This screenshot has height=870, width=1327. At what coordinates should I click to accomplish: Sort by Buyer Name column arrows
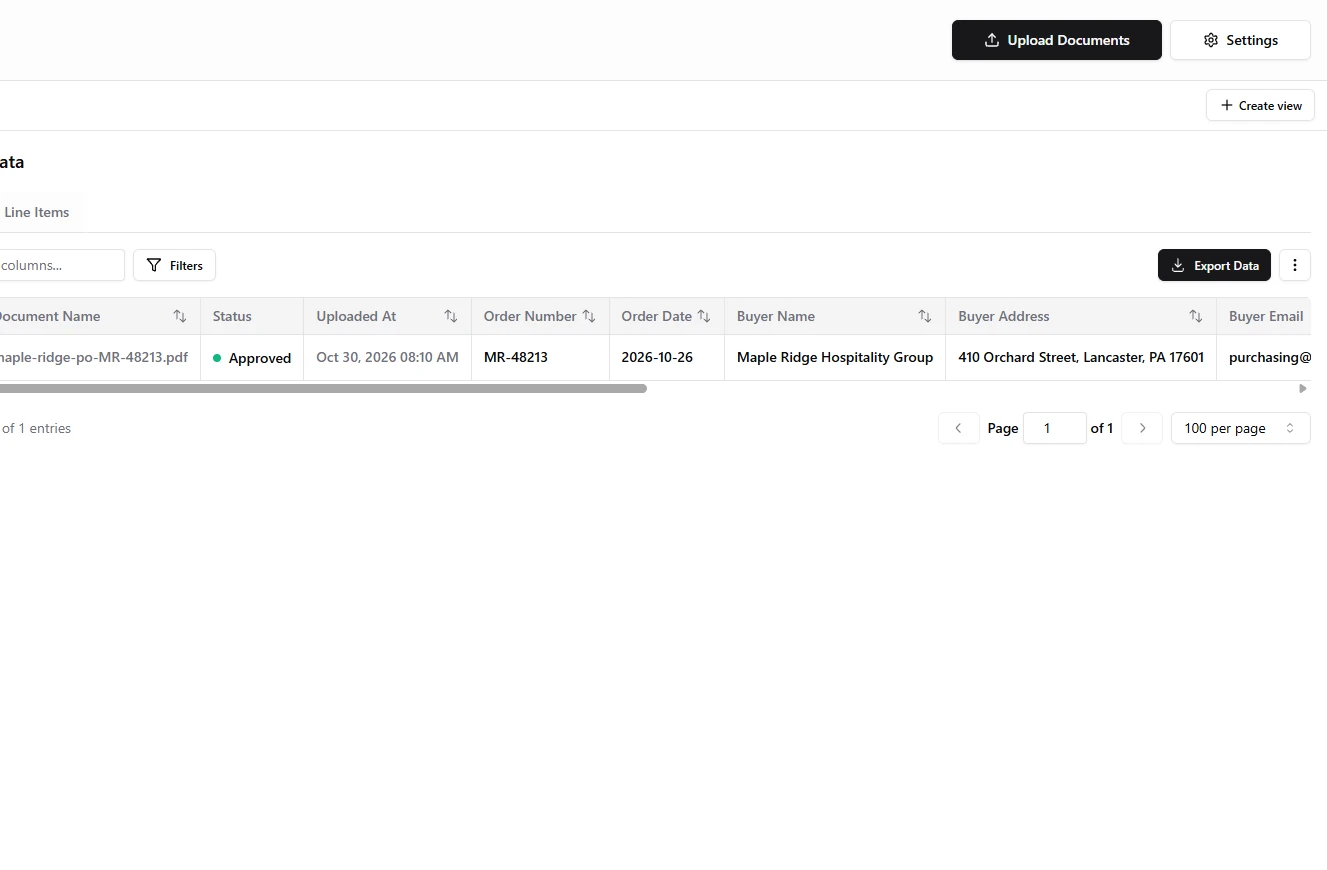point(925,316)
